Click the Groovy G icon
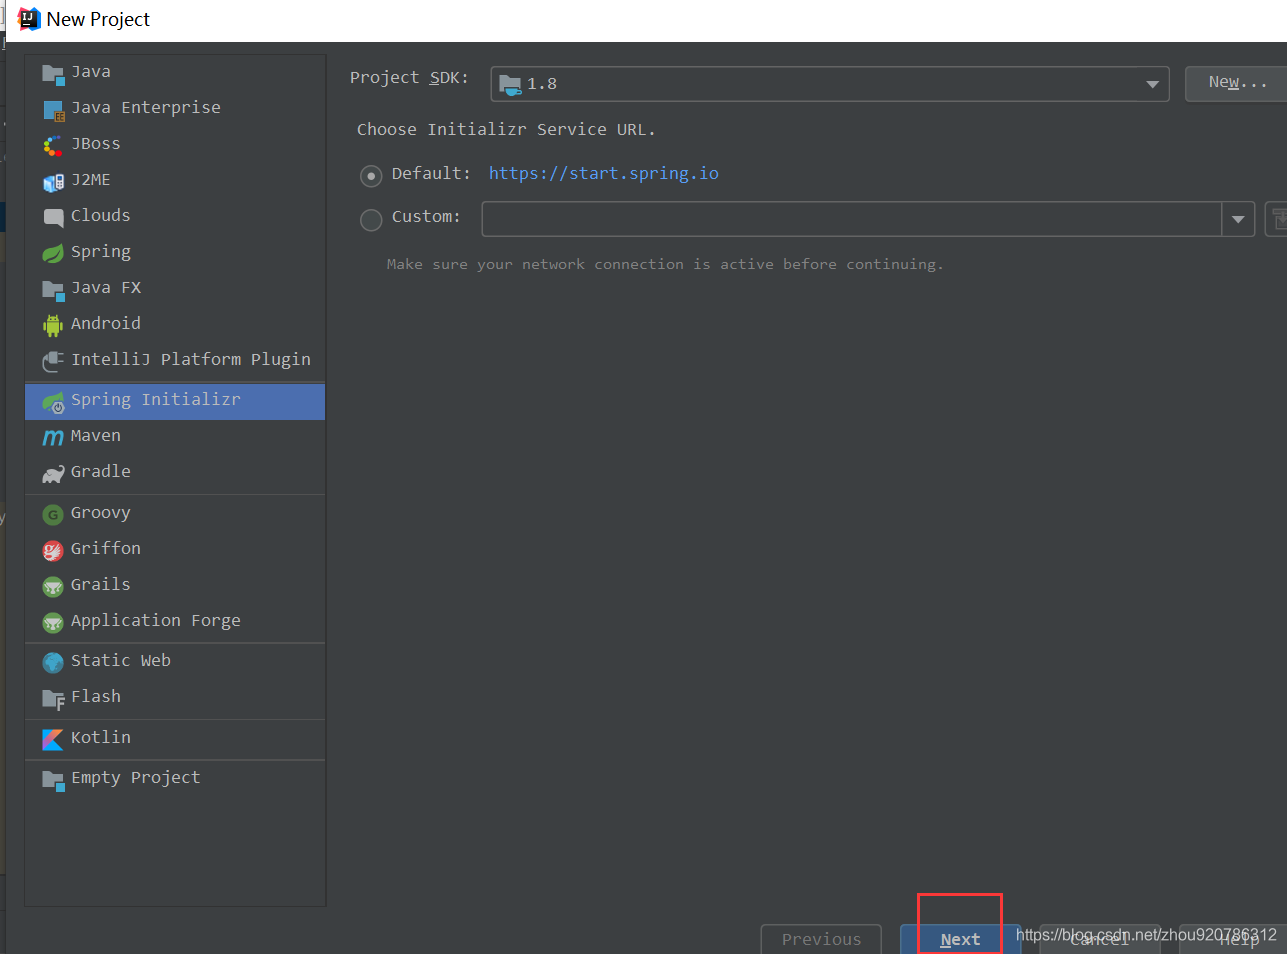1287x954 pixels. click(x=53, y=514)
